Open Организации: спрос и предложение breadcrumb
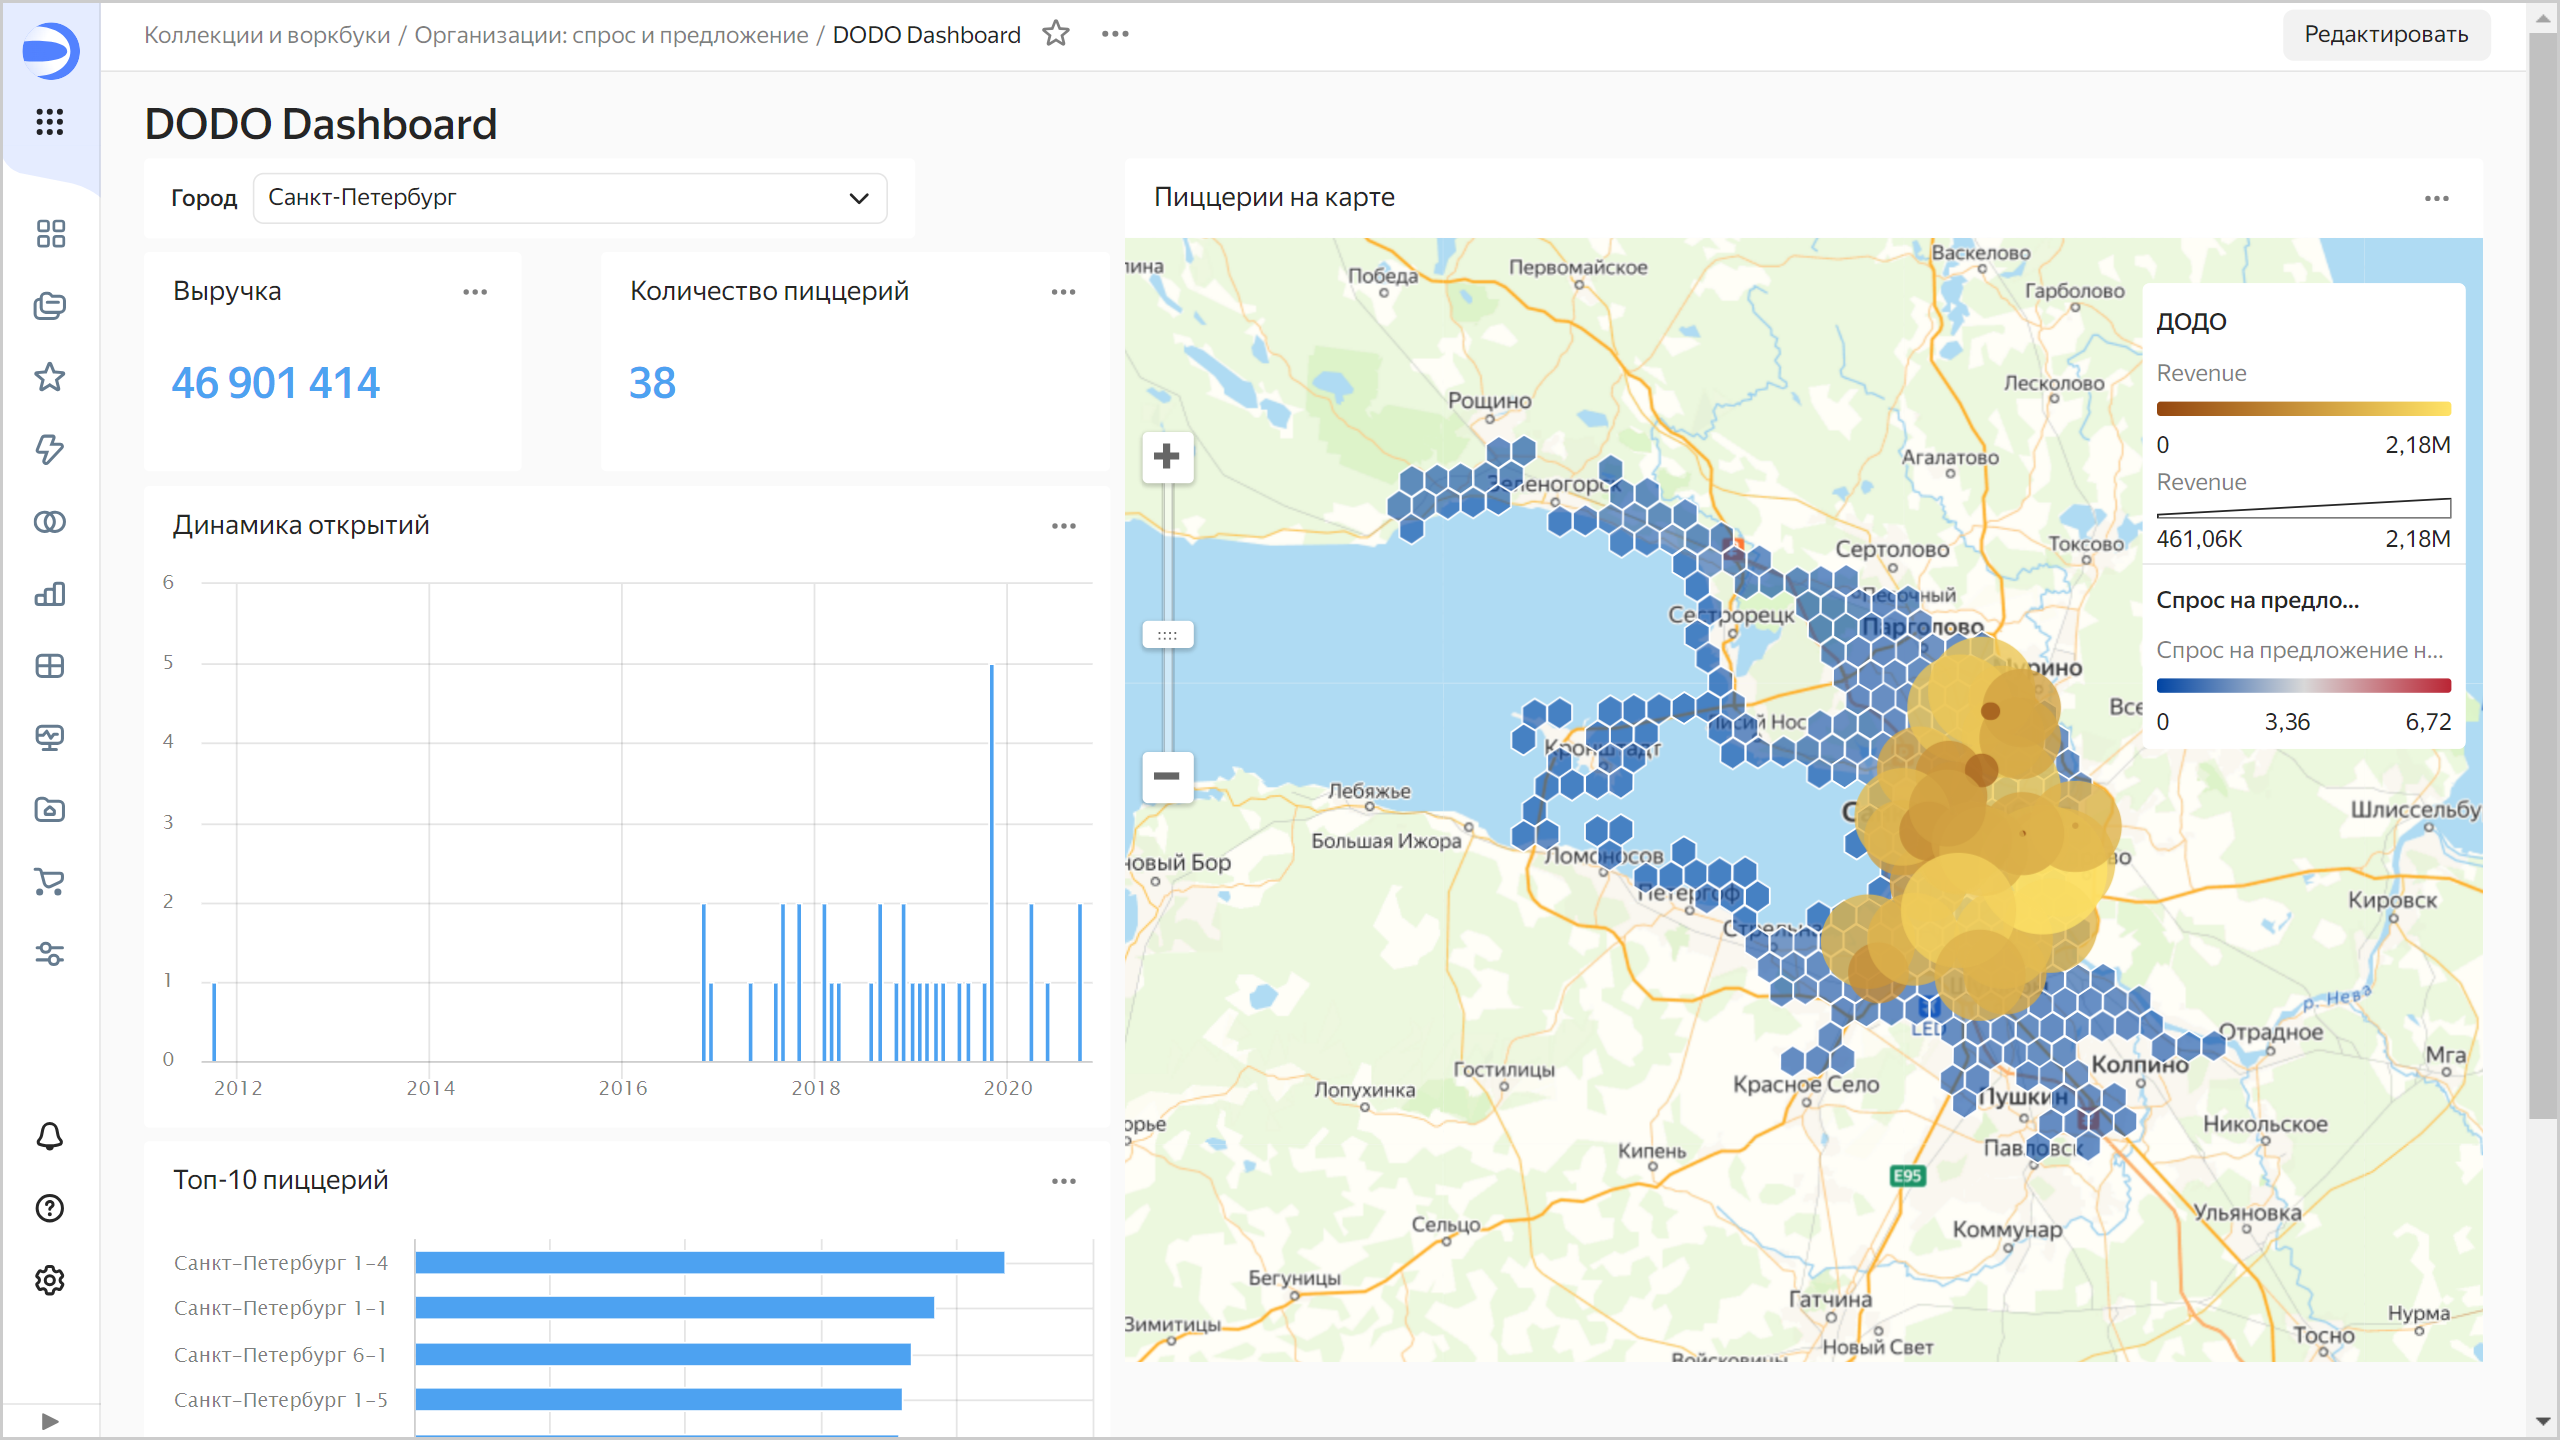The width and height of the screenshot is (2560, 1440). [612, 34]
